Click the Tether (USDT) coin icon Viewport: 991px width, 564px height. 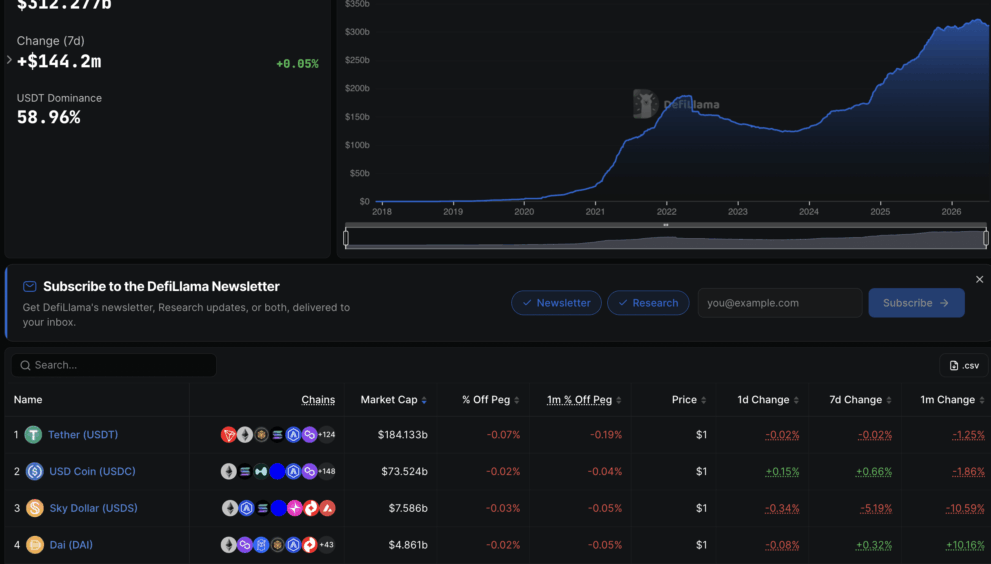click(33, 435)
